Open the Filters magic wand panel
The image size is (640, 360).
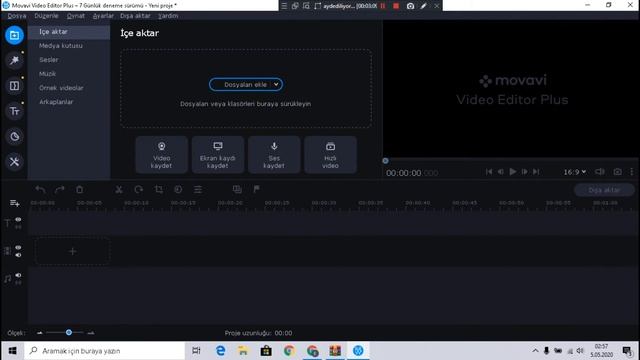14,60
